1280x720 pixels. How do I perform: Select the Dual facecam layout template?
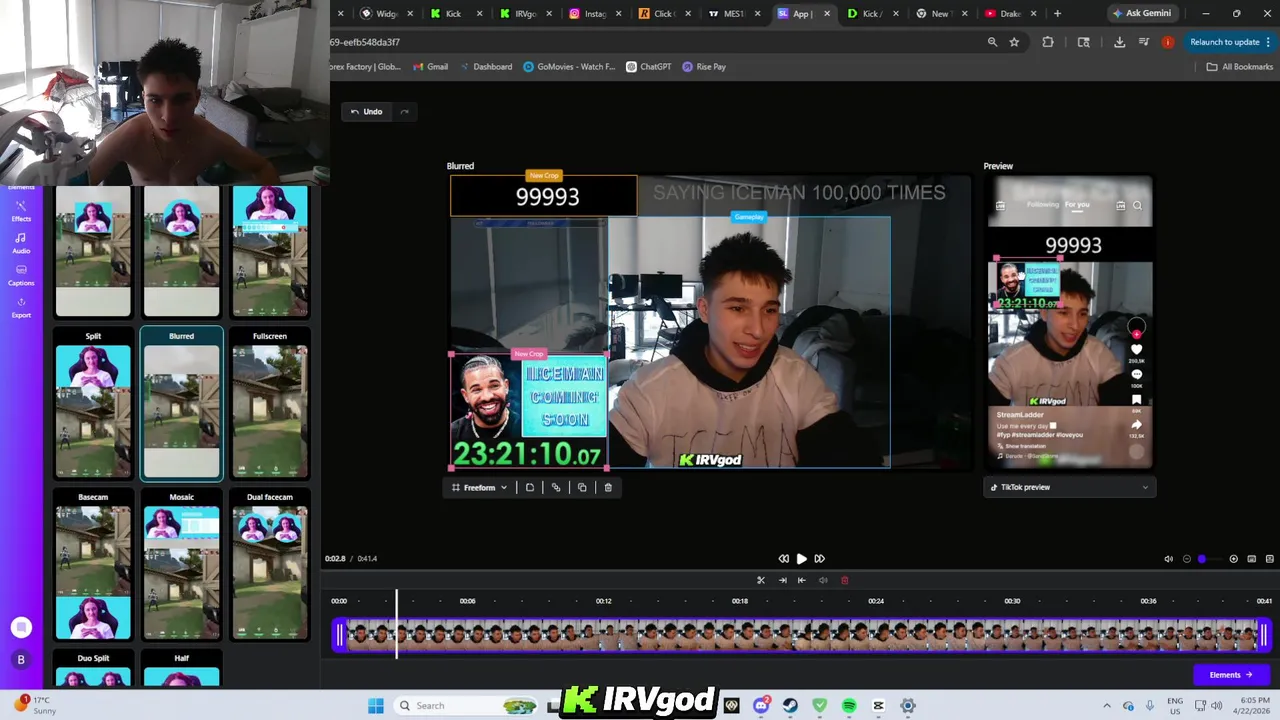tap(270, 565)
